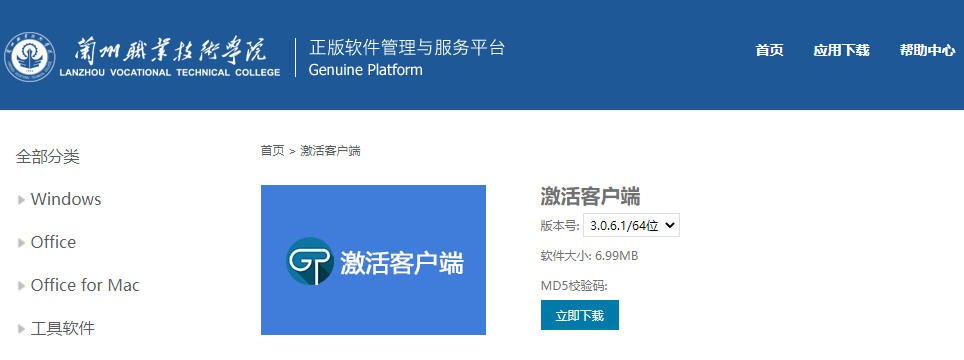964x360 pixels.
Task: Click the Genuine Platform subtitle
Action: coord(365,69)
